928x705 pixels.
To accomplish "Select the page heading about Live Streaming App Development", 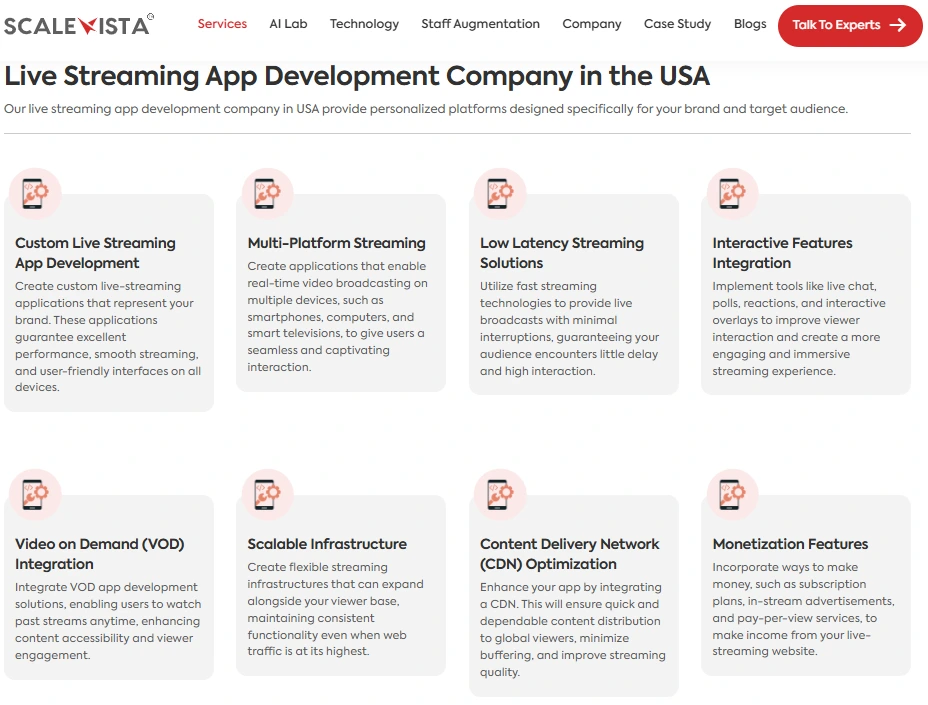I will click(357, 76).
